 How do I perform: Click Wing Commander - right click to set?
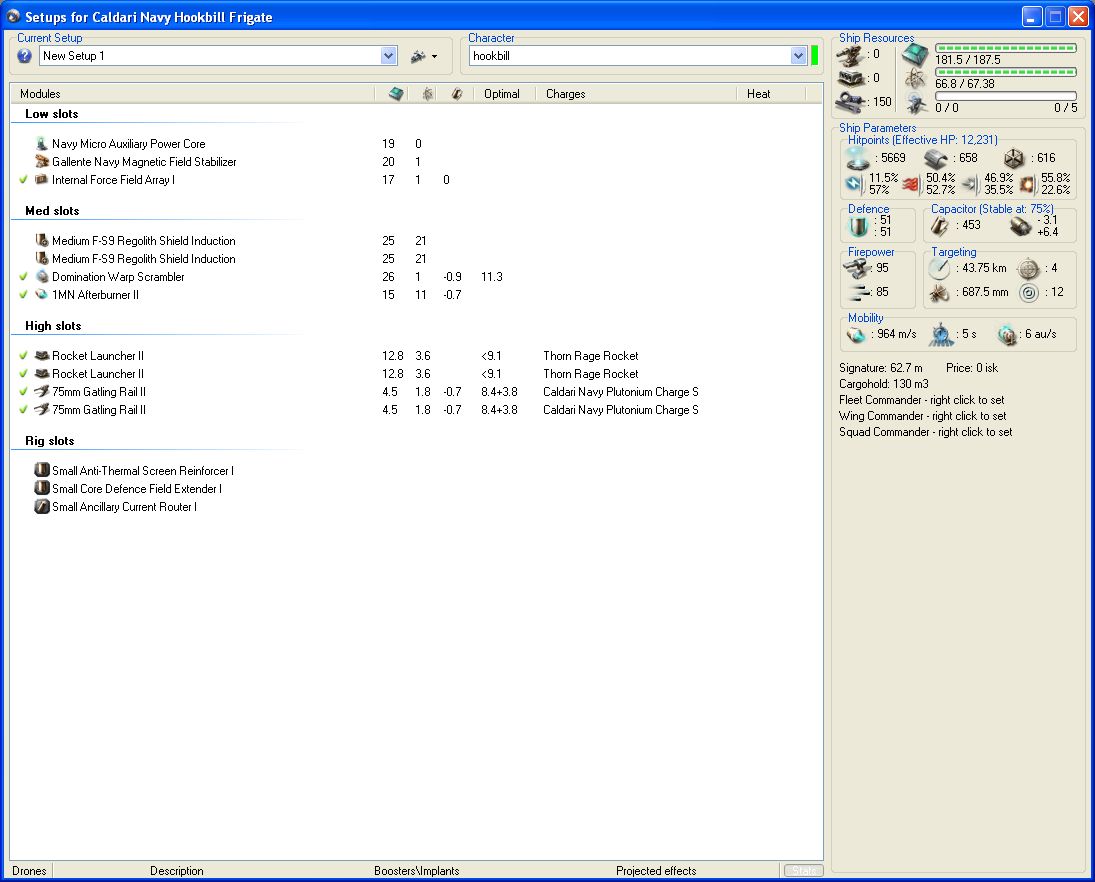pos(923,416)
